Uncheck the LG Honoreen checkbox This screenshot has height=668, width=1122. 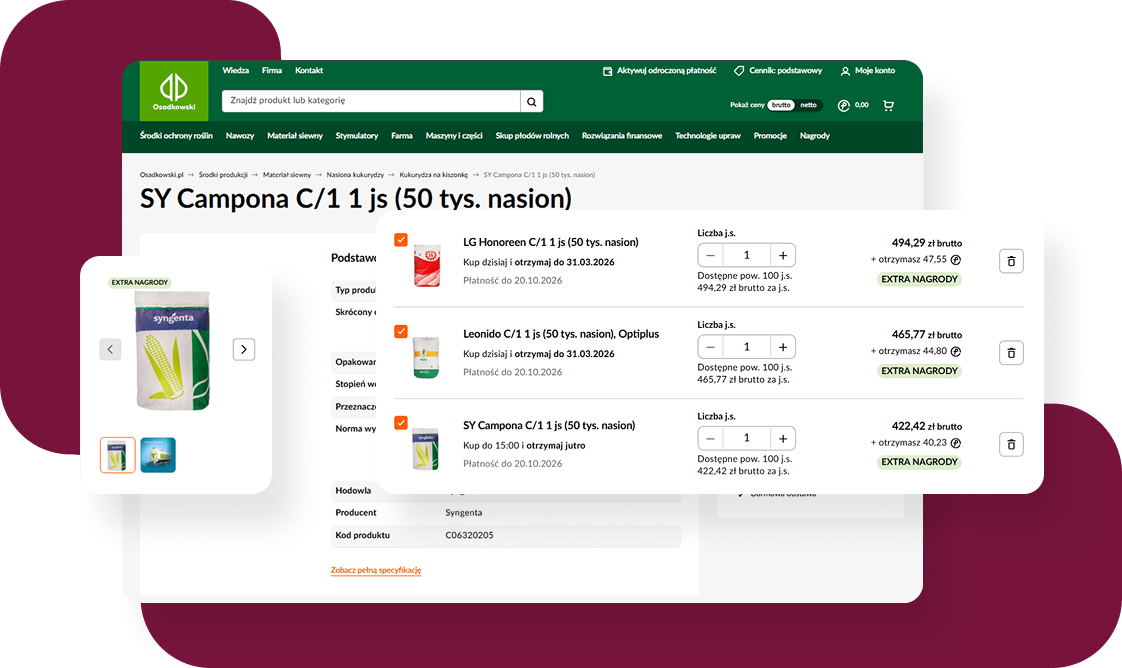[401, 240]
